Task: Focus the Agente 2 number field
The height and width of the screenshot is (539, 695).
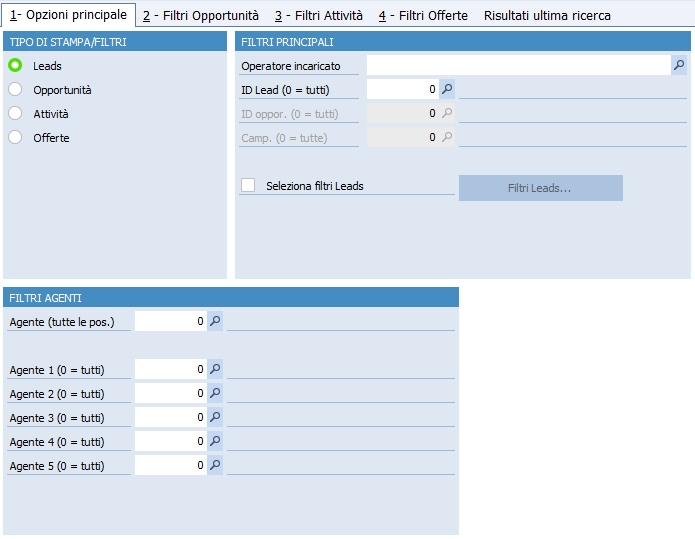Action: tap(171, 393)
